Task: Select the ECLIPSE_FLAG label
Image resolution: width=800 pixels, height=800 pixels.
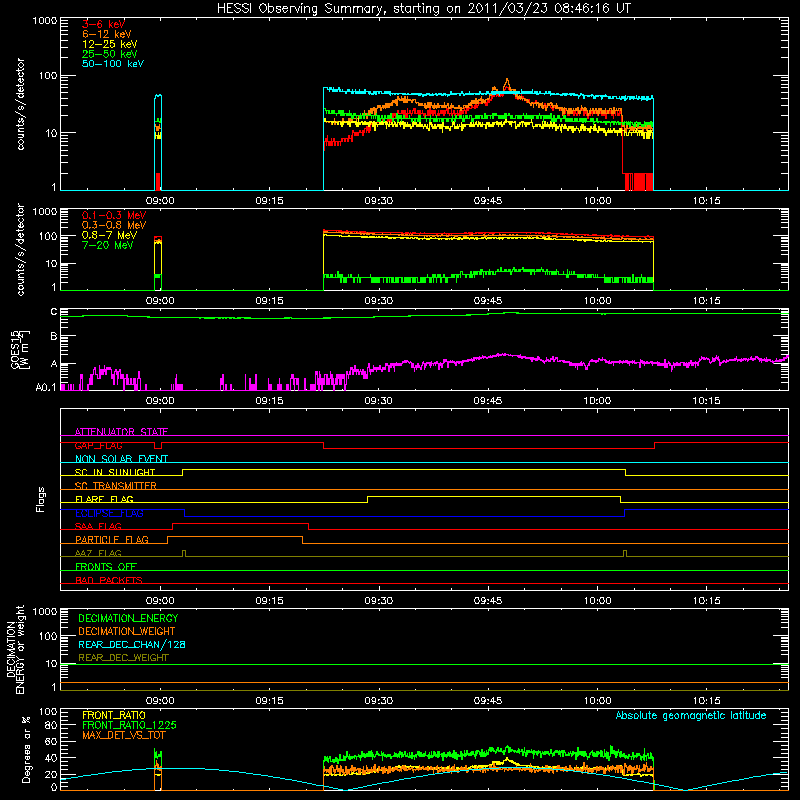Action: [x=109, y=513]
